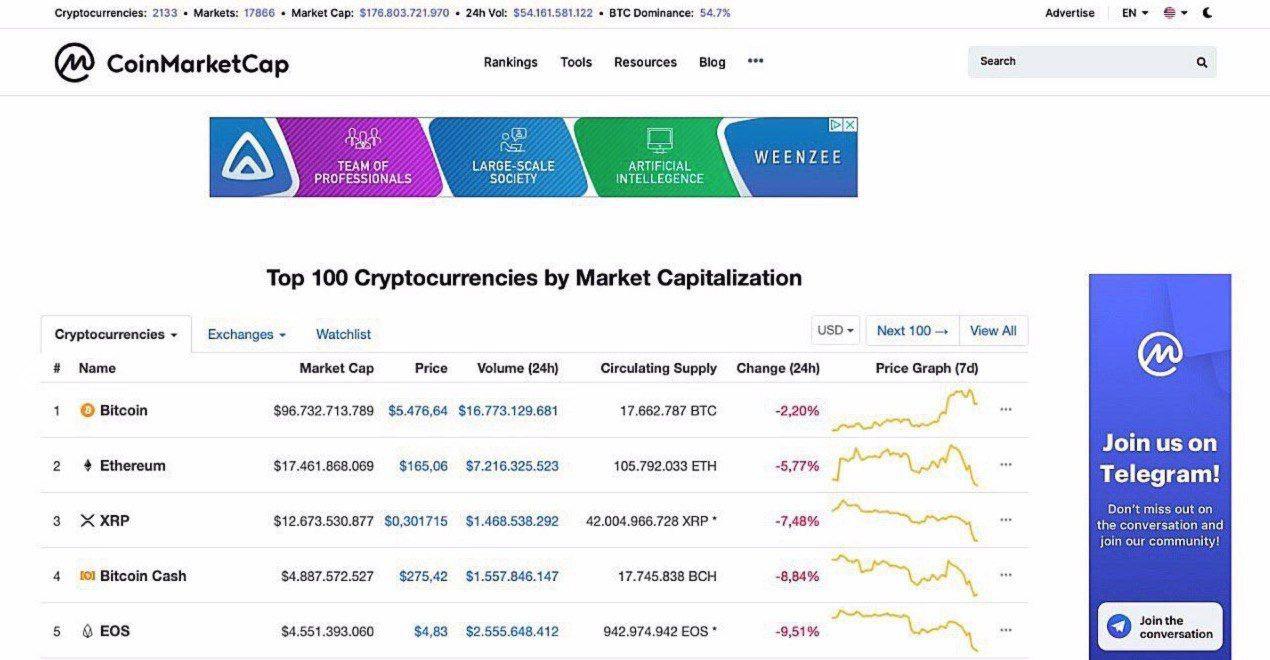Click the EOS coin icon
Viewport: 1270px width, 660px height.
tap(87, 631)
